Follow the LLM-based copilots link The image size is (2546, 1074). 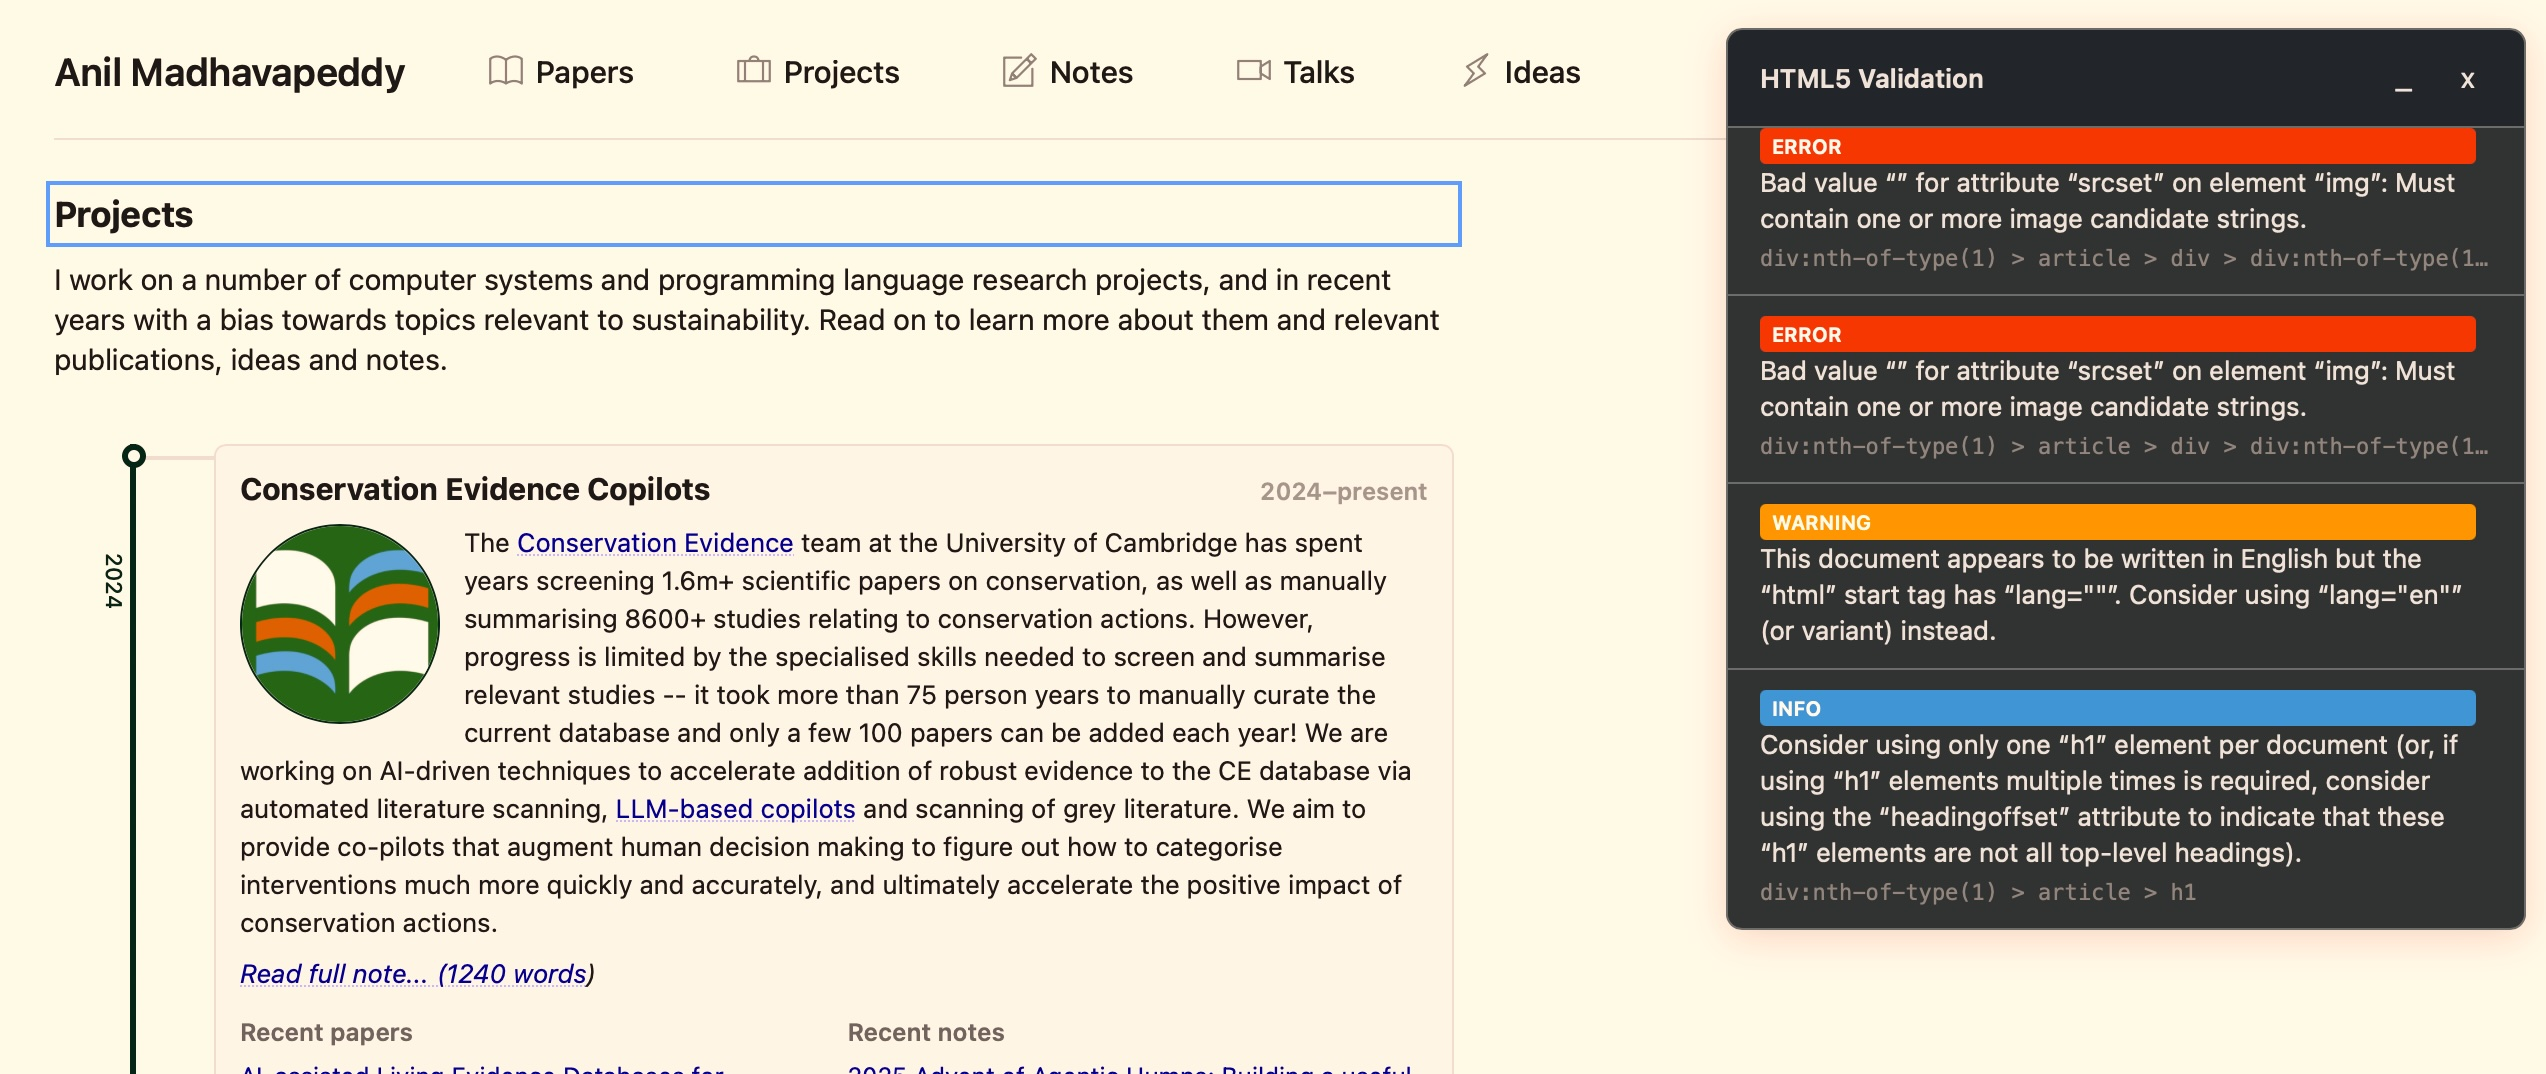pos(735,809)
